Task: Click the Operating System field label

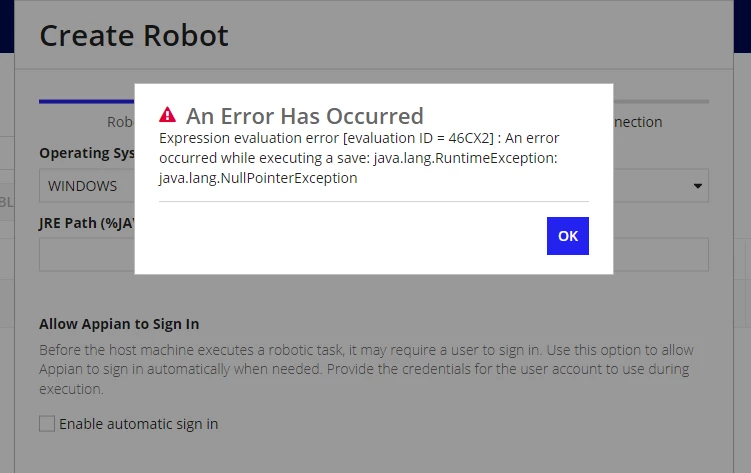Action: click(87, 153)
